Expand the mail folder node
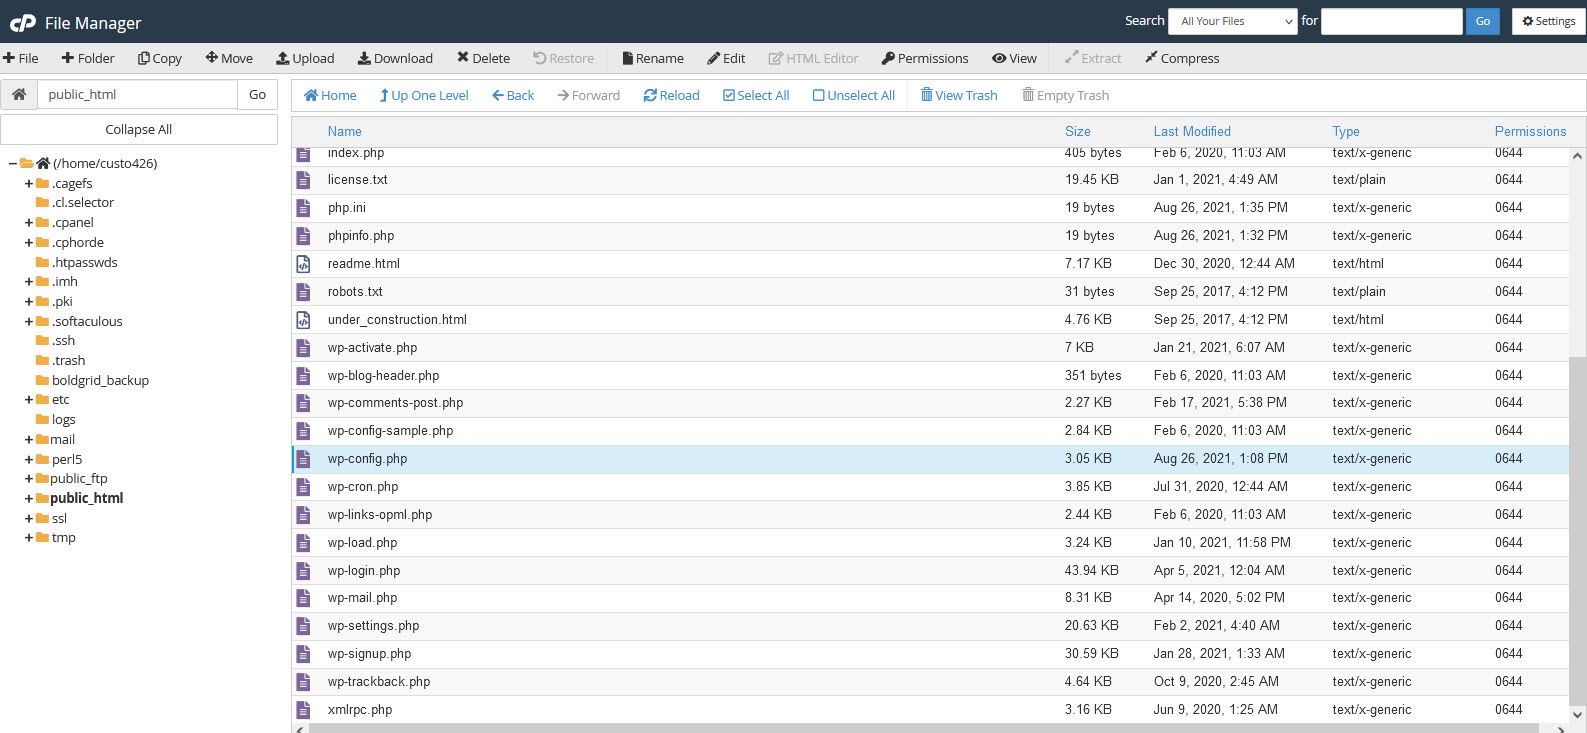This screenshot has width=1587, height=733. coord(29,439)
